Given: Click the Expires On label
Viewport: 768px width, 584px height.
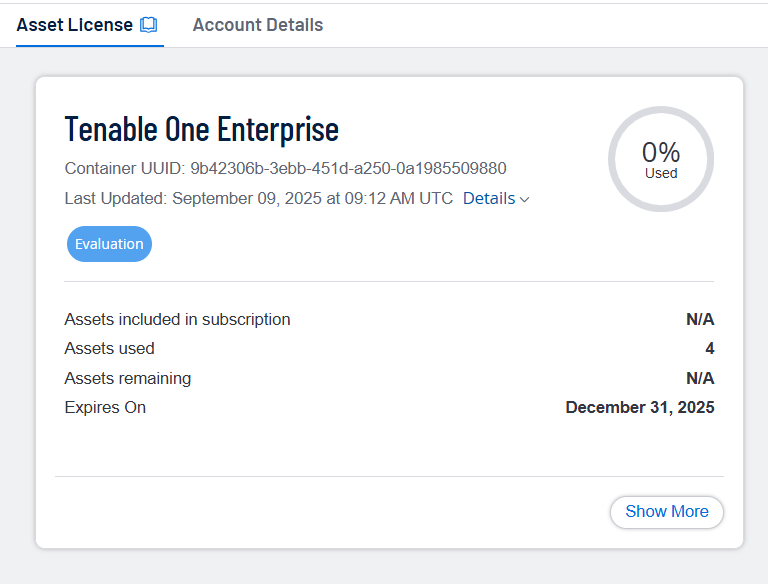Looking at the screenshot, I should (105, 407).
